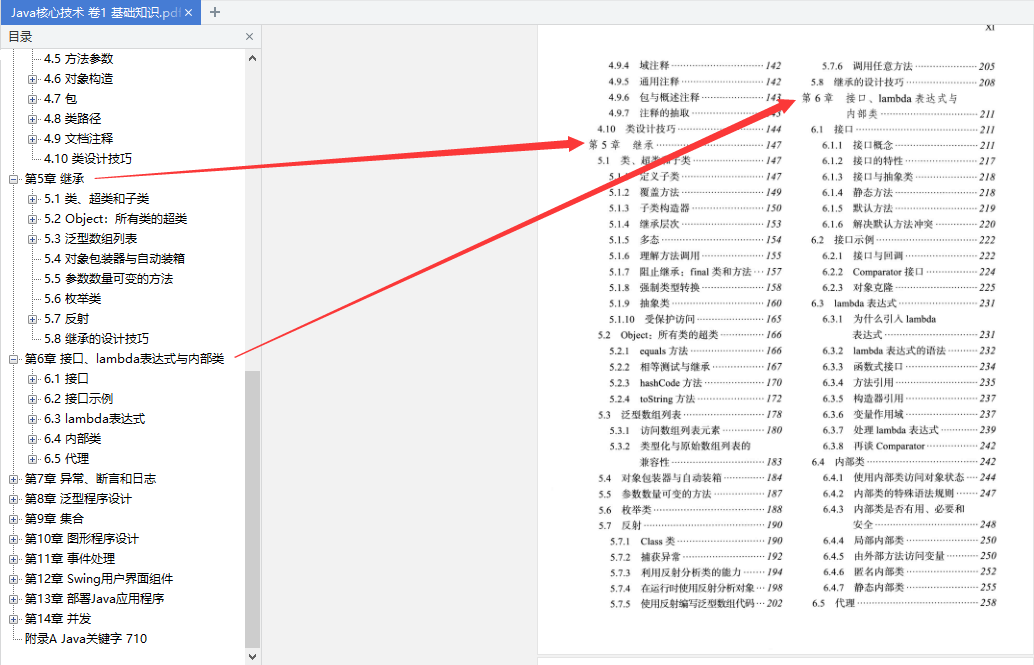The height and width of the screenshot is (665, 1034).
Task: Go to 5.5 参数数量可变的方法
Action: pos(108,279)
